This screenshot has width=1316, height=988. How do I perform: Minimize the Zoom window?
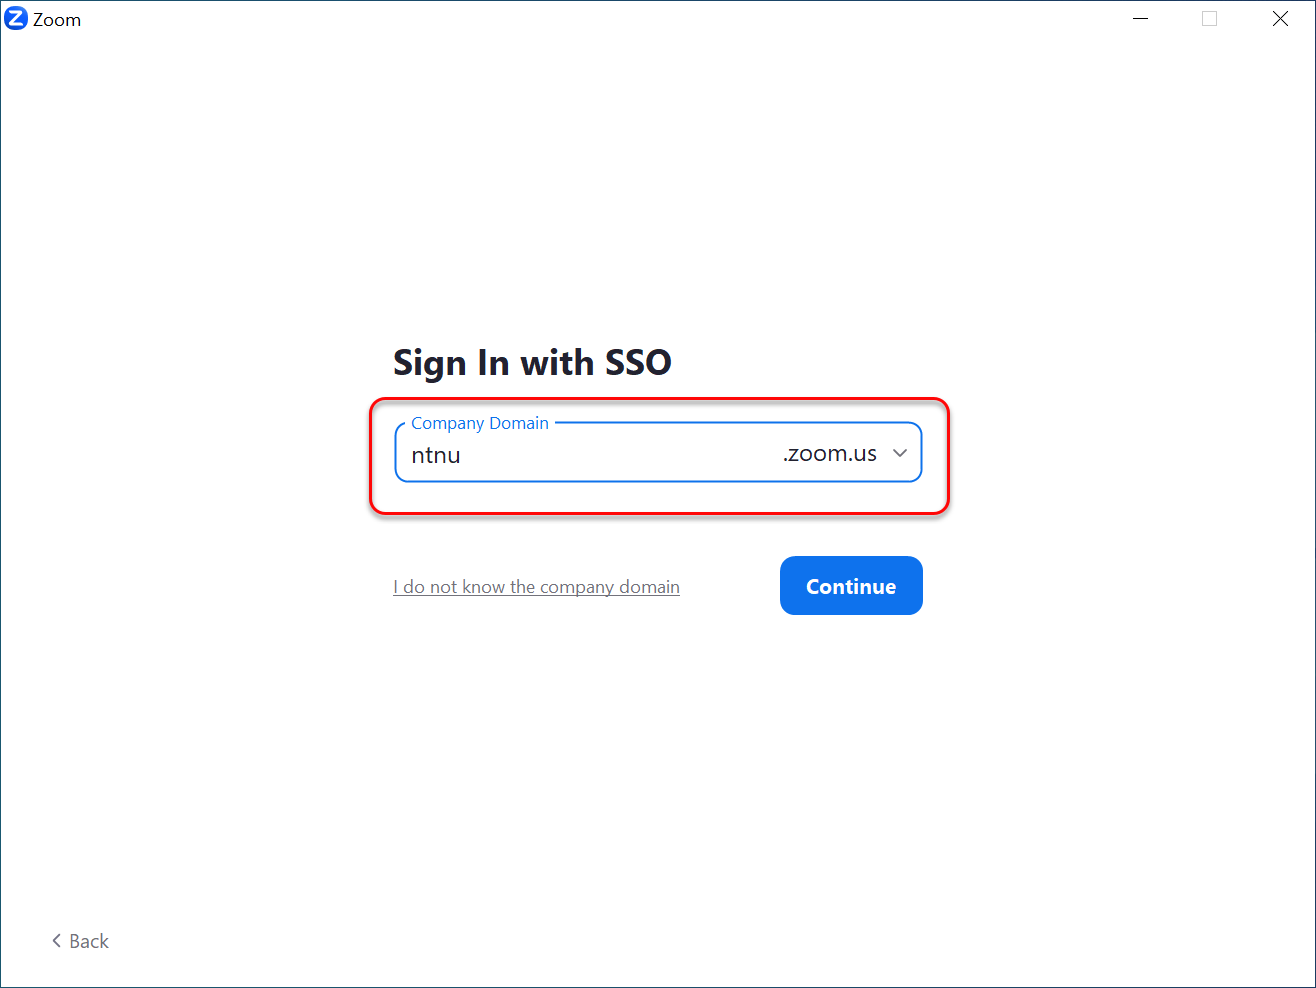[1140, 19]
